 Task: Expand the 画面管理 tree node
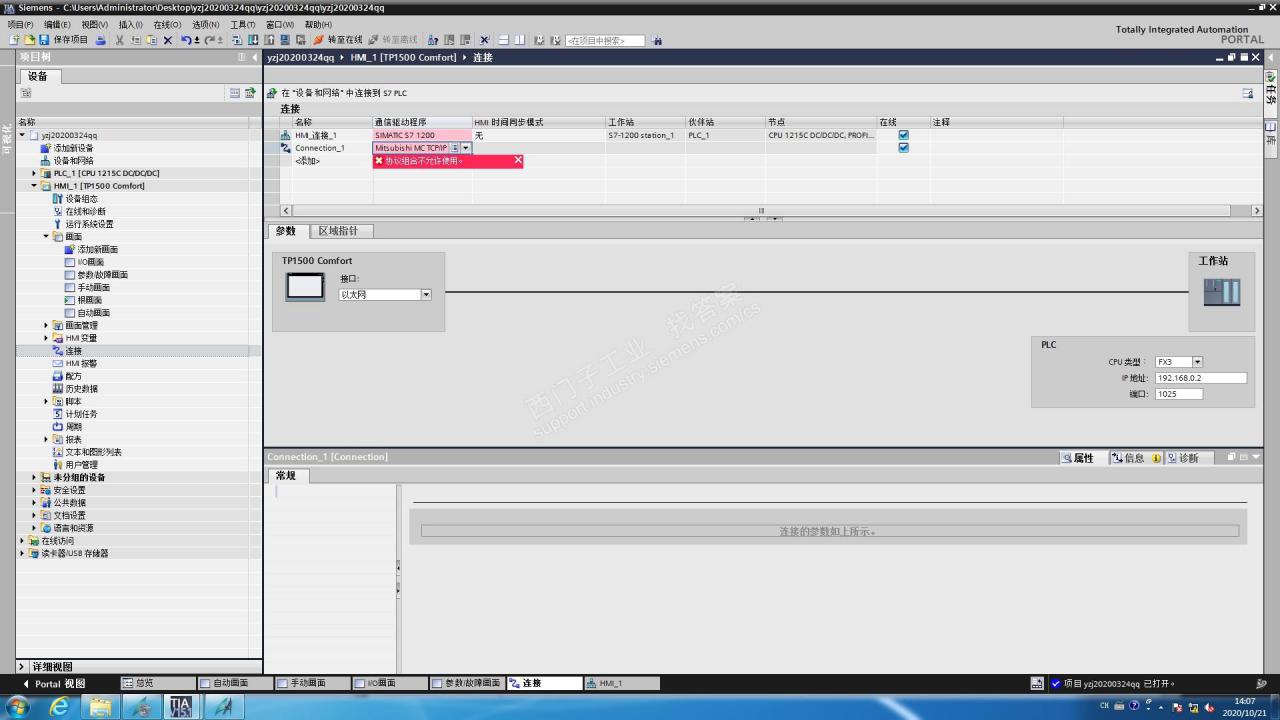pos(46,325)
